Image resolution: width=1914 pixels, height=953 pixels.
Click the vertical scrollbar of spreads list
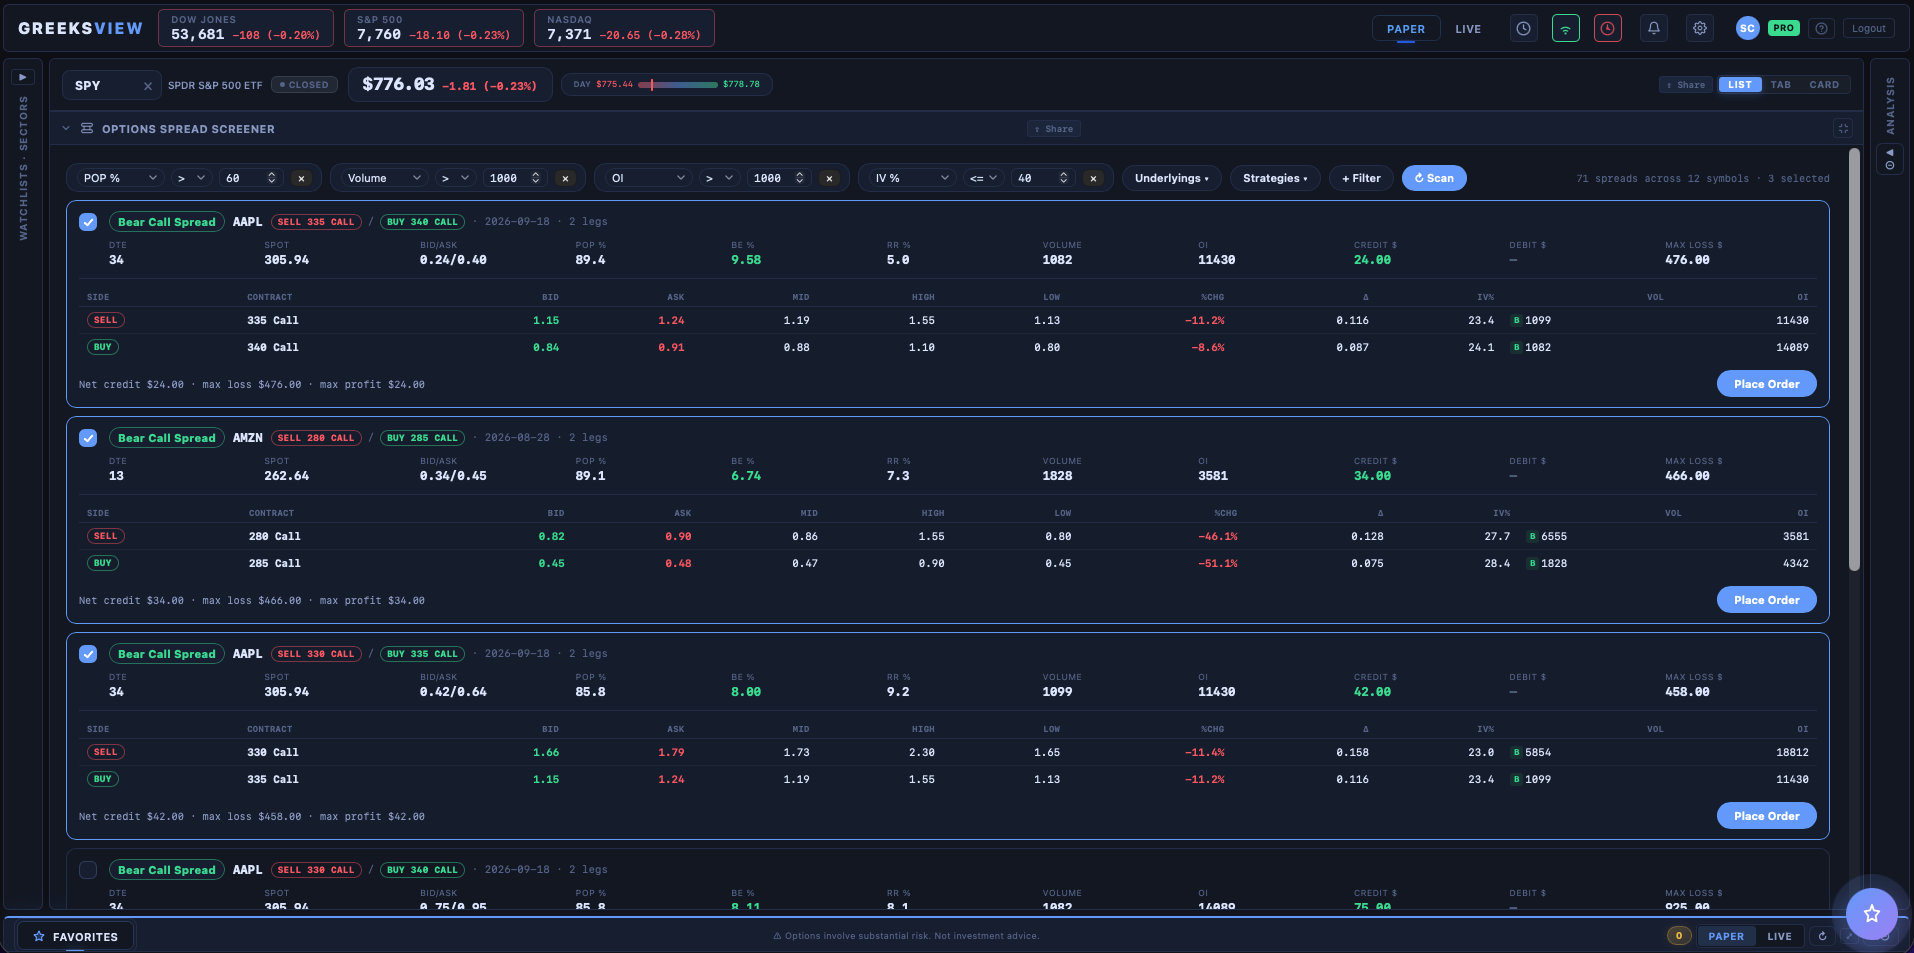click(1854, 360)
